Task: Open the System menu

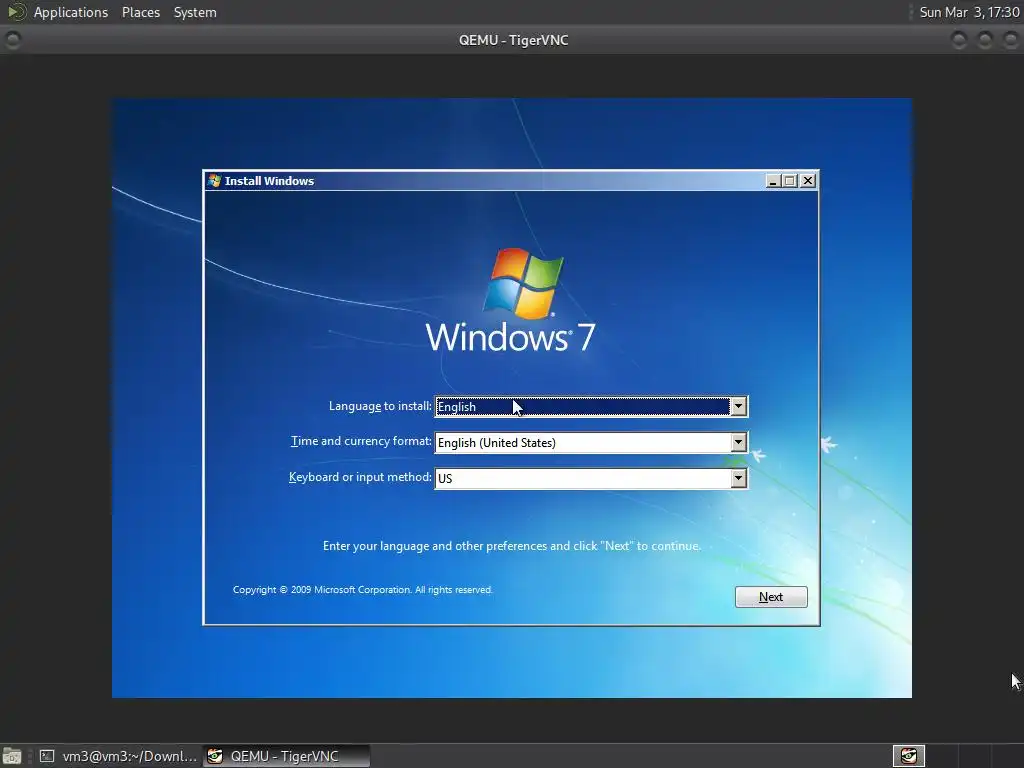Action: tap(195, 12)
